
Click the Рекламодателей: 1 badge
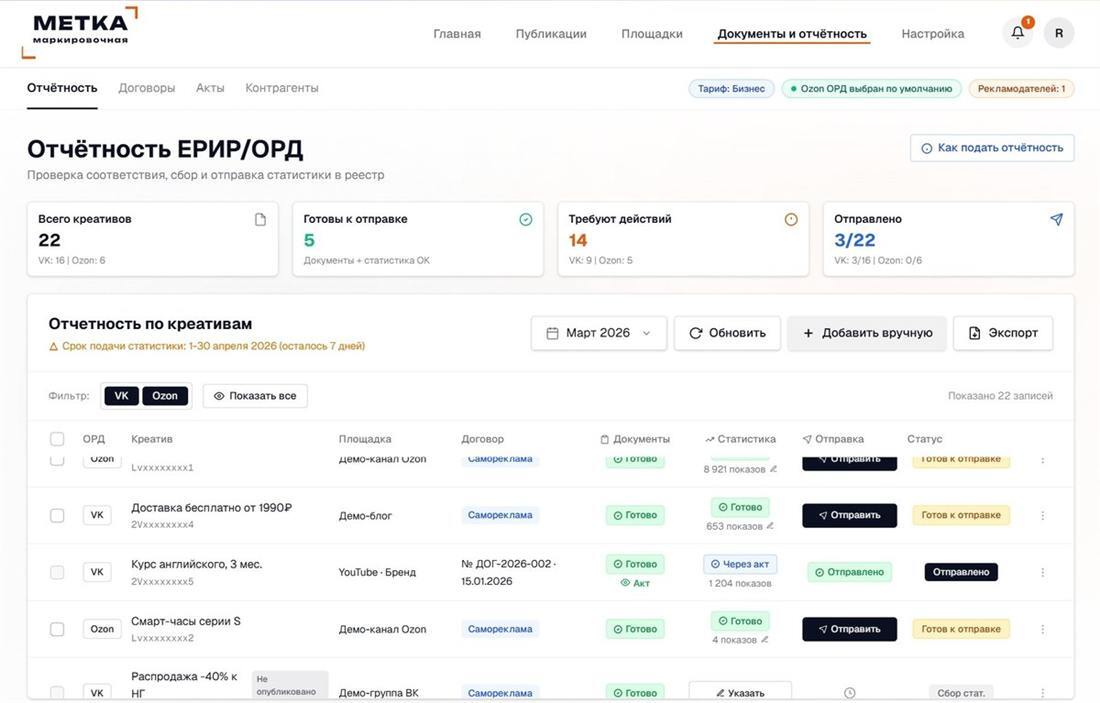pos(1021,88)
